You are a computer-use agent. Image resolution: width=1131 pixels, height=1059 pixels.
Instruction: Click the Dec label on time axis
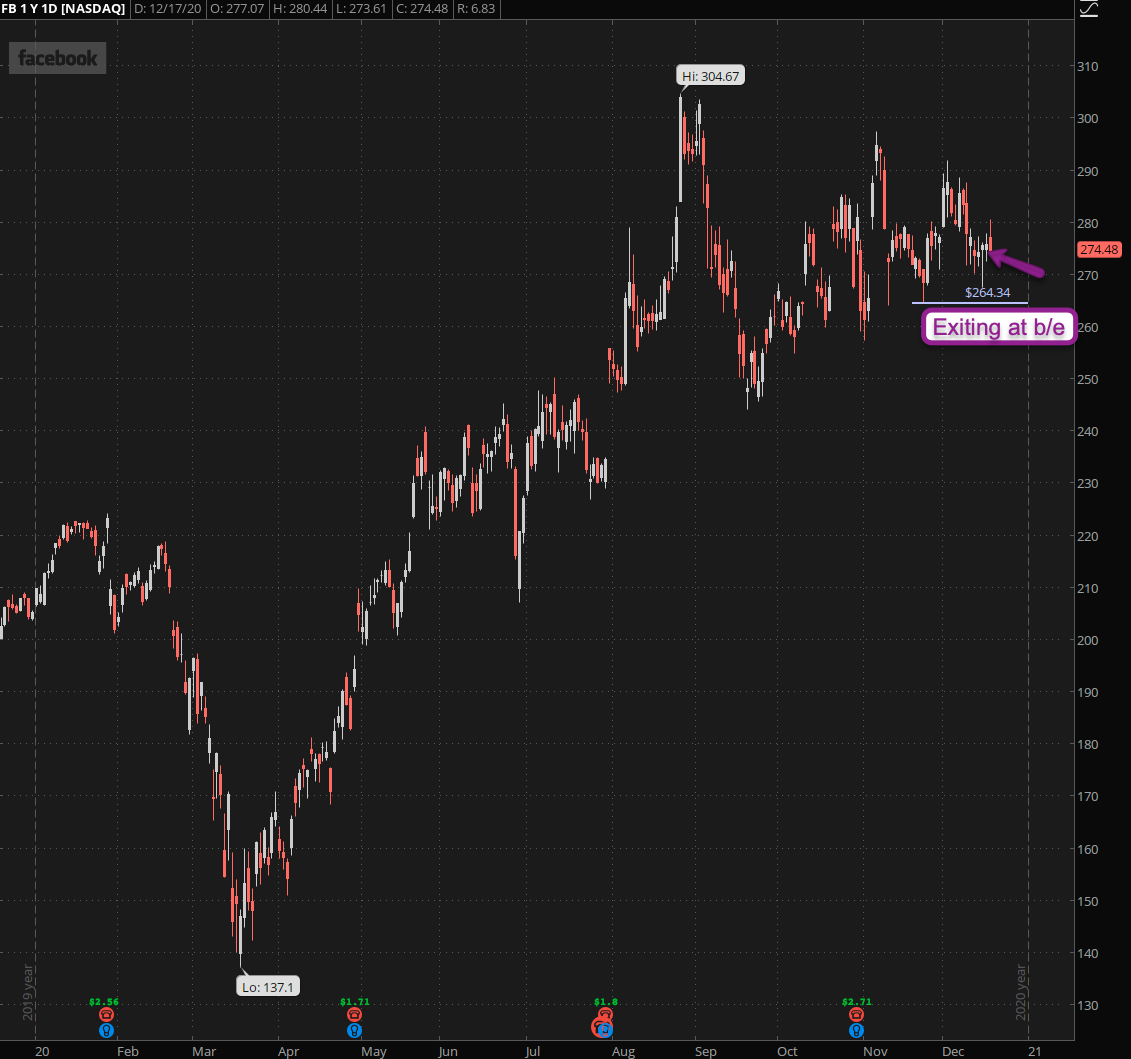click(x=953, y=1051)
